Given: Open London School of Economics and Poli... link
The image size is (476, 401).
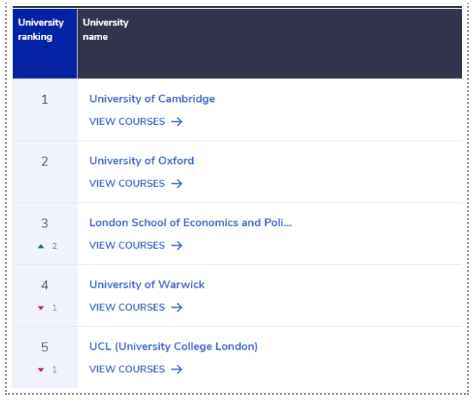Looking at the screenshot, I should [x=190, y=223].
